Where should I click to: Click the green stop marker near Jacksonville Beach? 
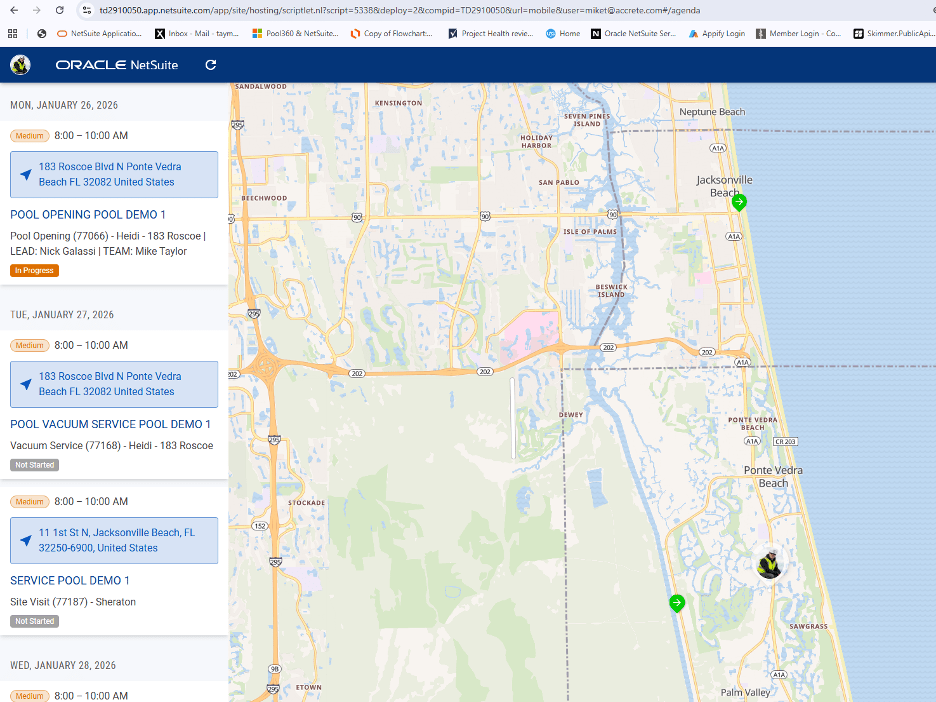tap(739, 202)
